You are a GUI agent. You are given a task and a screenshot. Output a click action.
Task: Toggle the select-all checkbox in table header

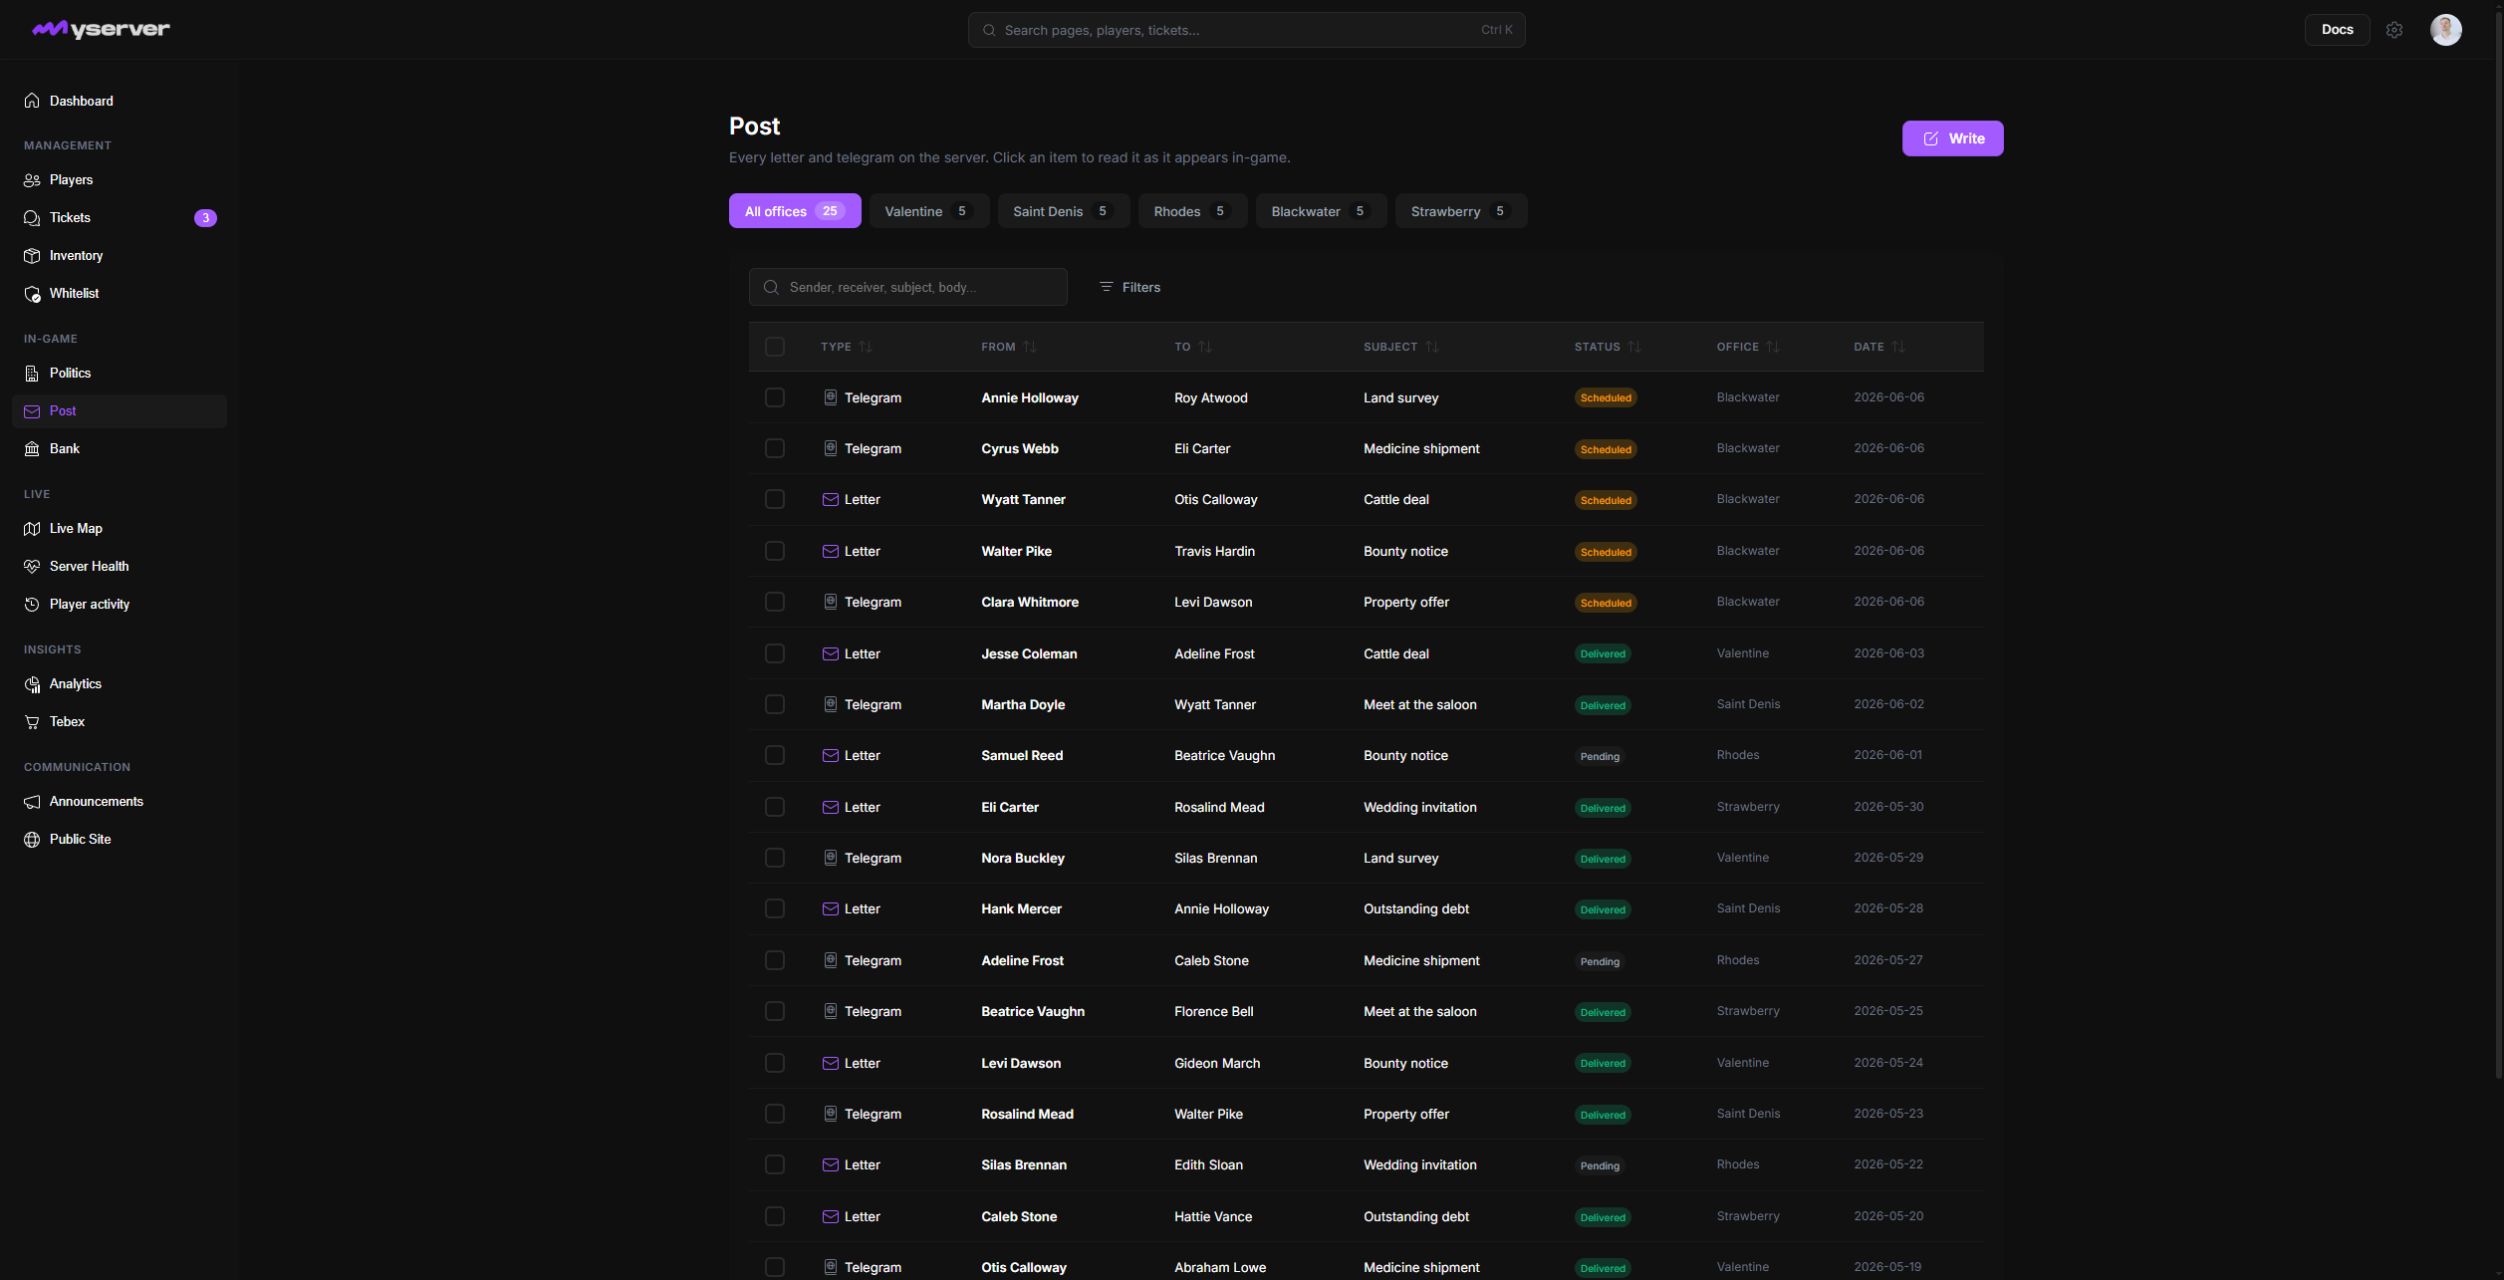click(x=775, y=347)
